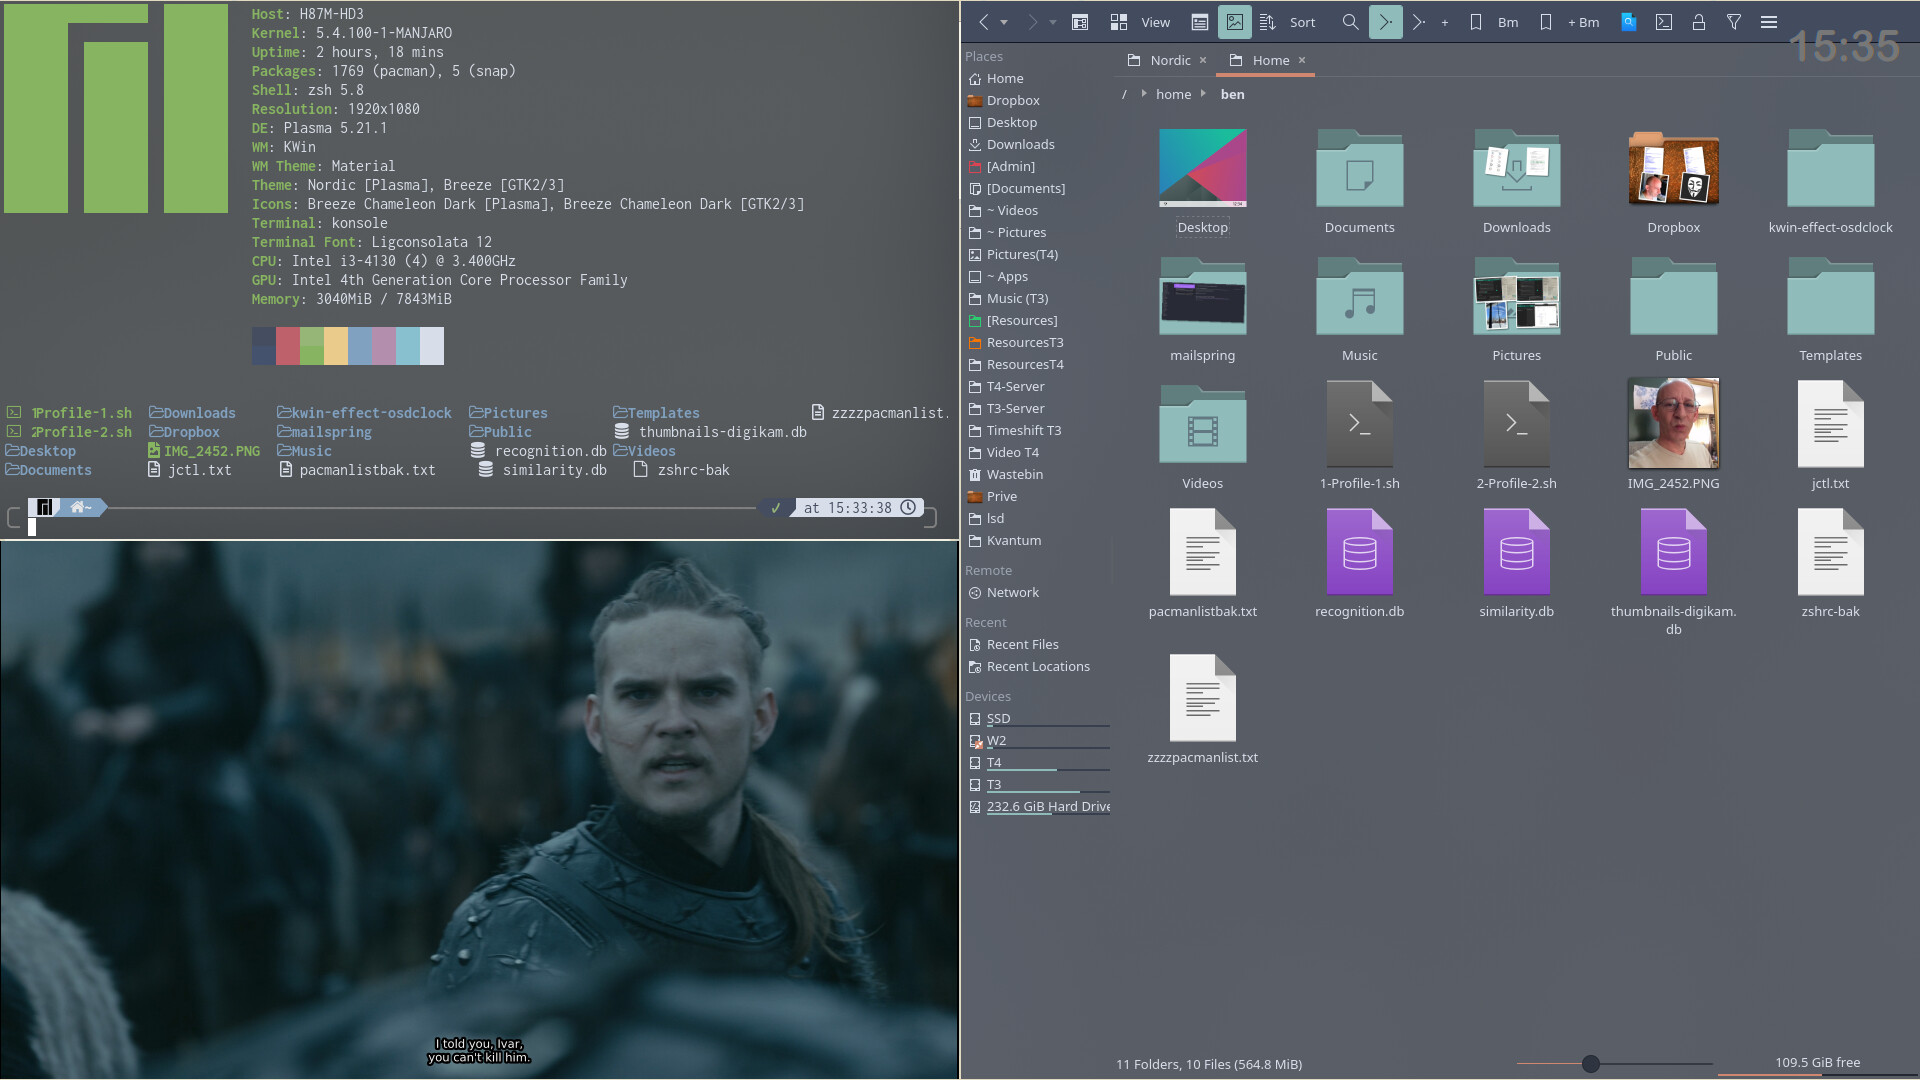This screenshot has height=1080, width=1920.
Task: Go back in Dolphin file manager history
Action: [984, 22]
